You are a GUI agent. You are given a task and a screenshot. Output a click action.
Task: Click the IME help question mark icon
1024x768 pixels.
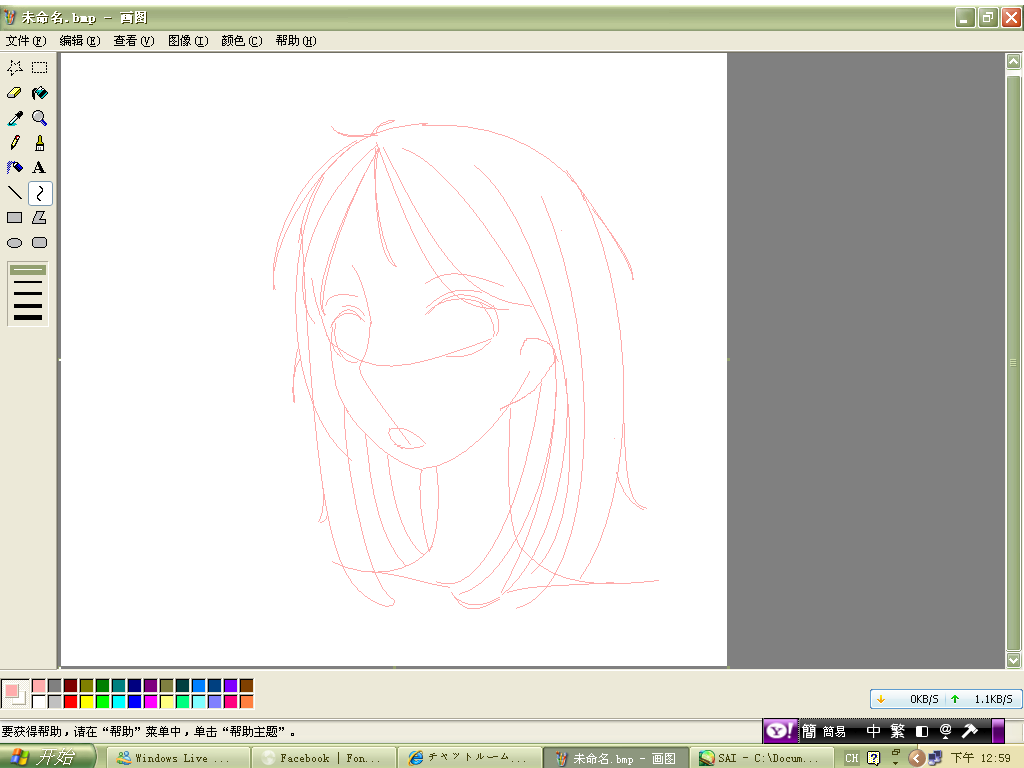tap(874, 758)
